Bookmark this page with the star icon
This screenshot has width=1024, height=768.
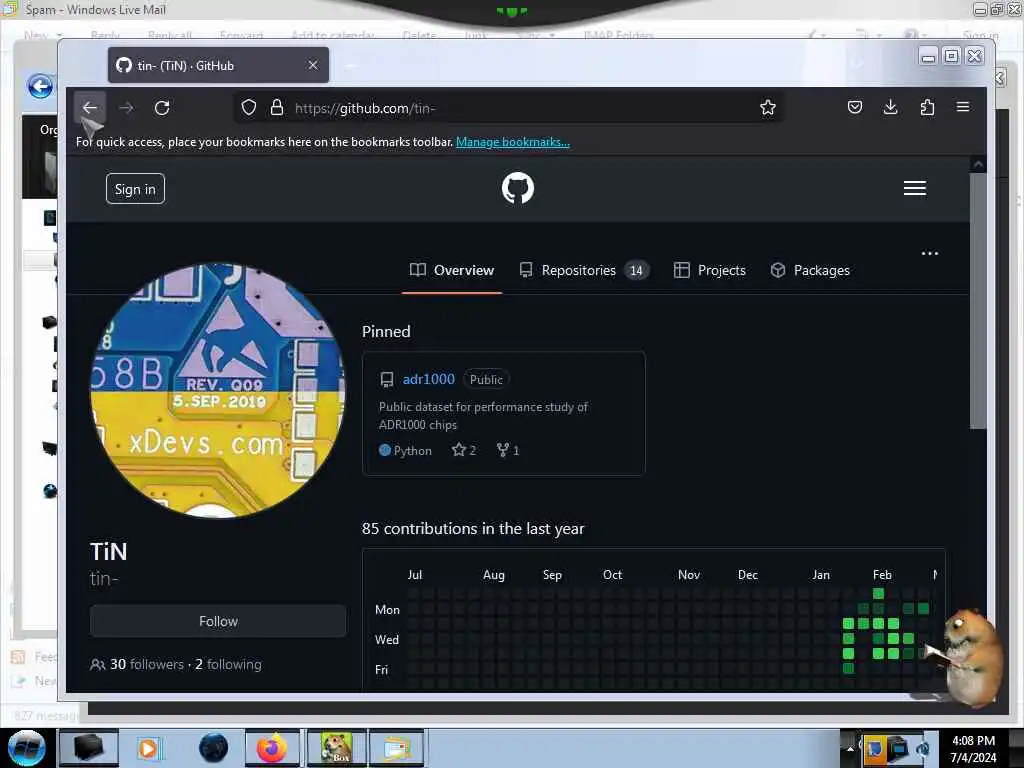click(768, 108)
